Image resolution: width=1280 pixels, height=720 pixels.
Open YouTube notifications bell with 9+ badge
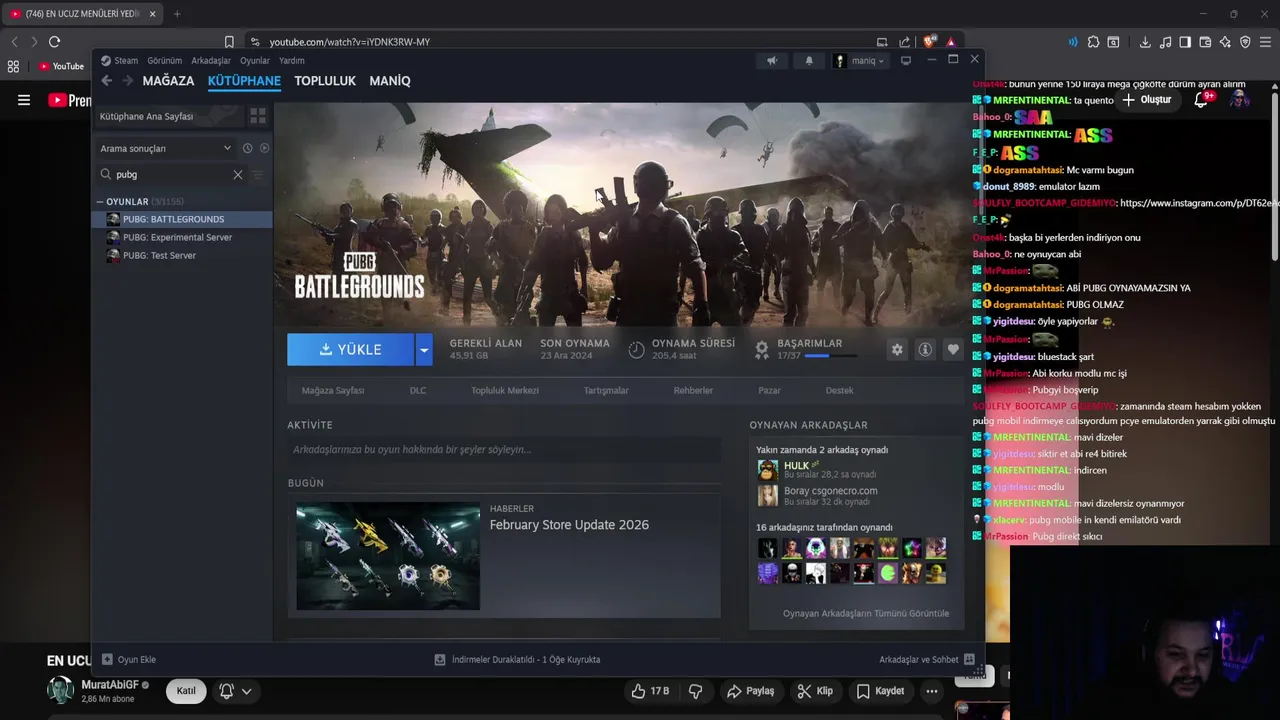click(1203, 99)
